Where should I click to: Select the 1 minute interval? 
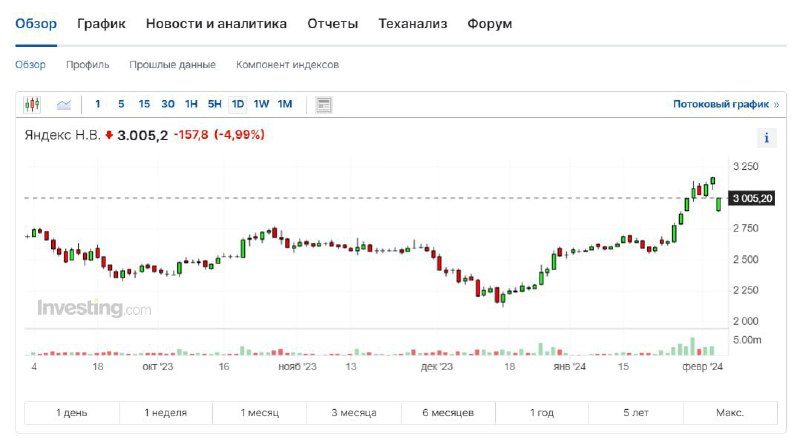pyautogui.click(x=97, y=104)
